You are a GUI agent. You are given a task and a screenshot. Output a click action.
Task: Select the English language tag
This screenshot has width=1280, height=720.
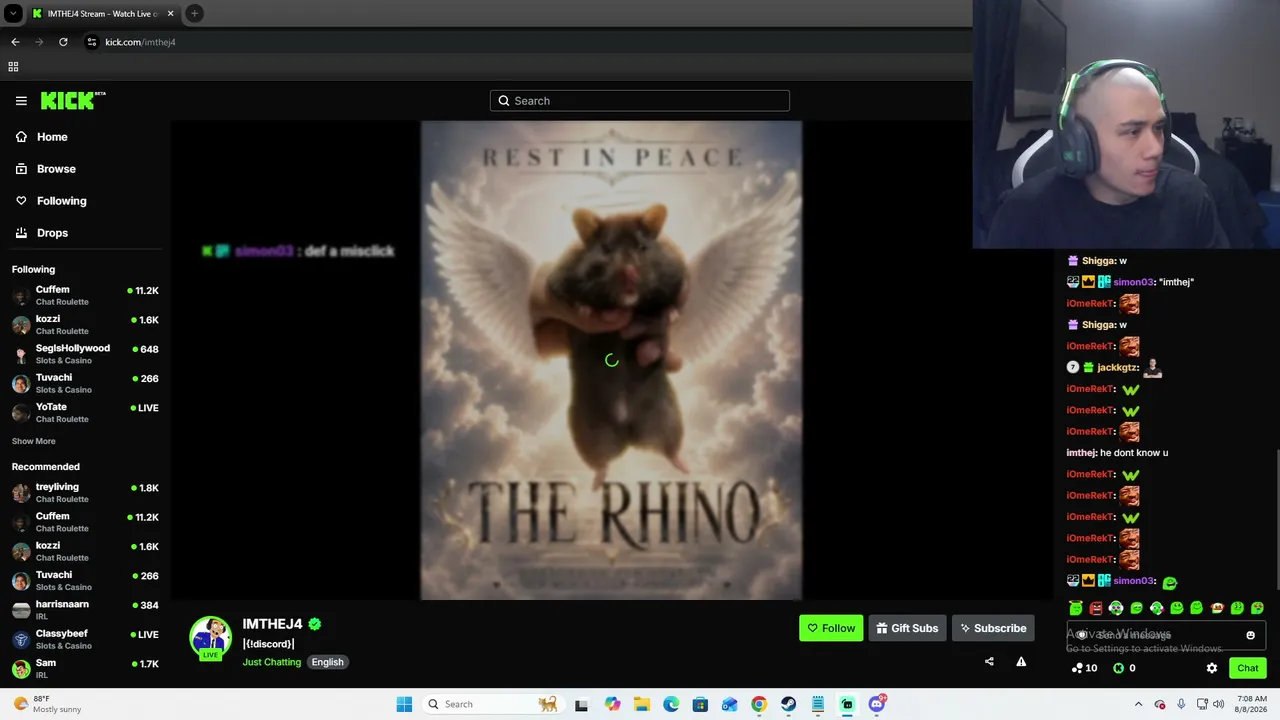[327, 662]
